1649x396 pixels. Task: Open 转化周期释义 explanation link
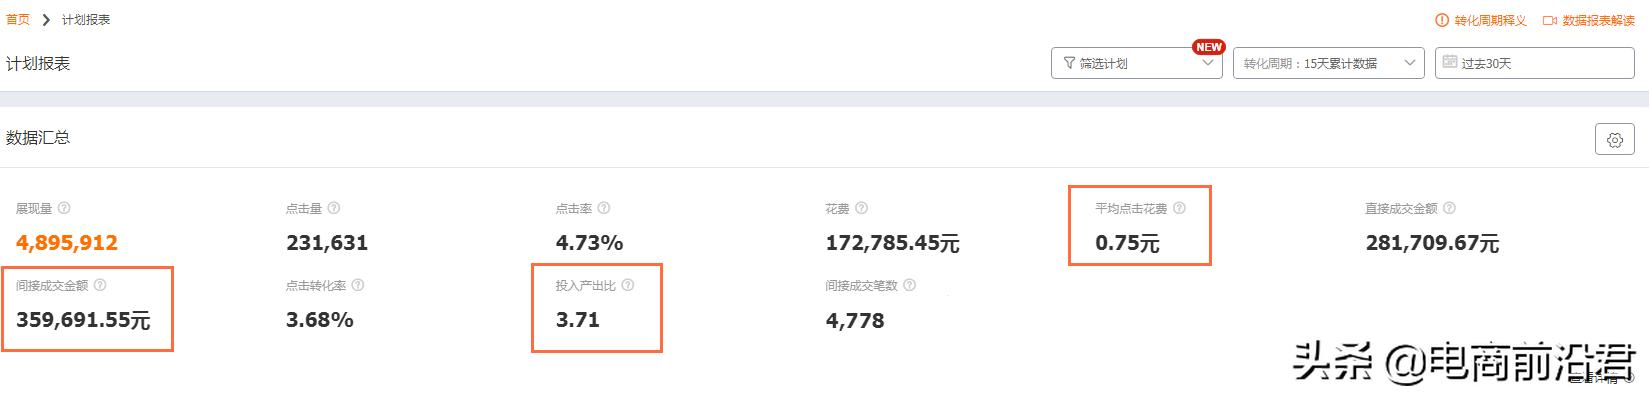point(1481,20)
